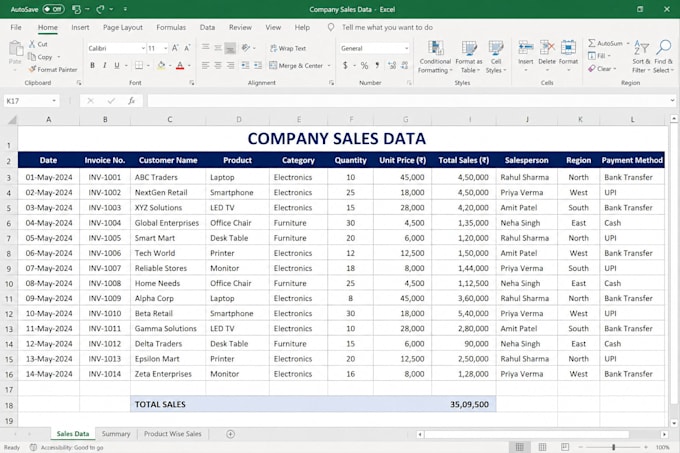This screenshot has height=453, width=680.
Task: Click the Cut button
Action: (38, 44)
